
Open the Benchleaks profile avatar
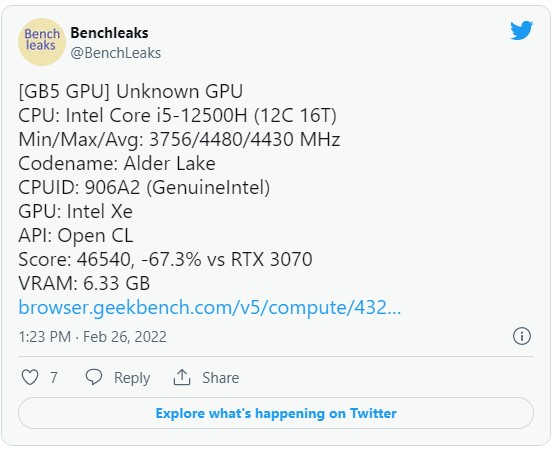[42, 42]
